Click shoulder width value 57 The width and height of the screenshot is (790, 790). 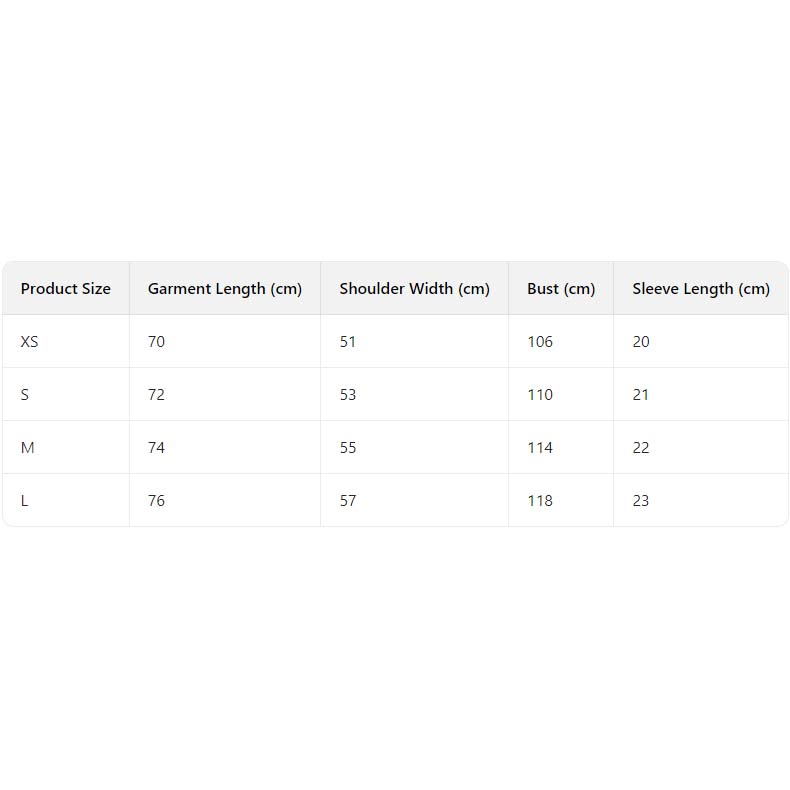coord(347,501)
